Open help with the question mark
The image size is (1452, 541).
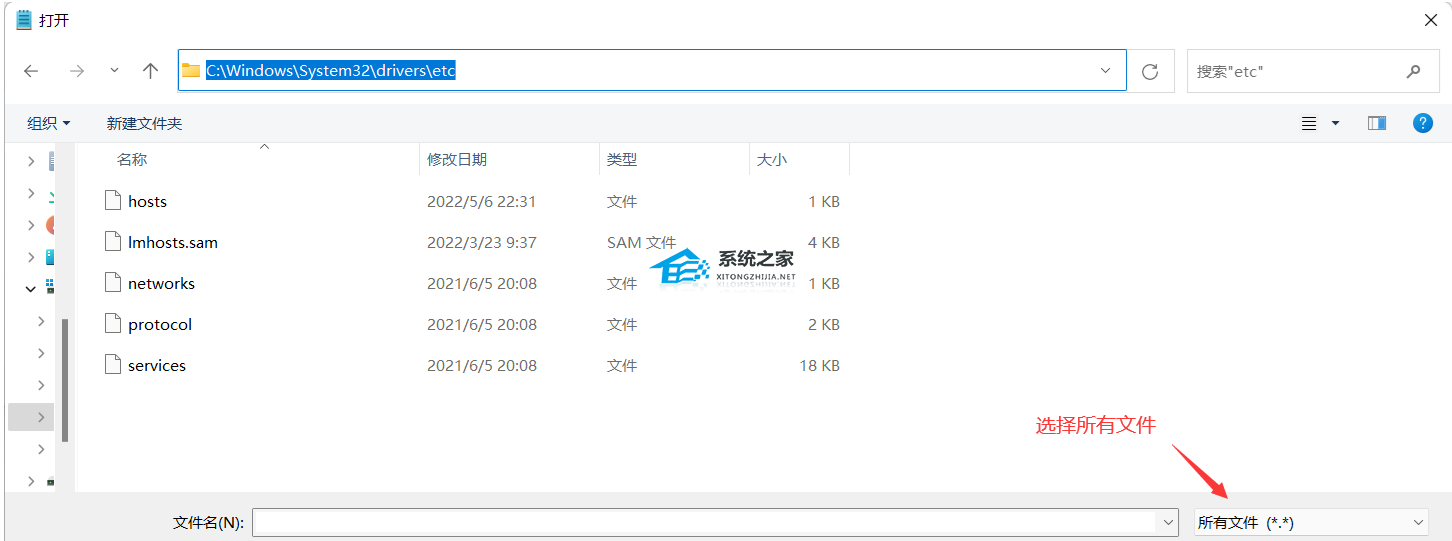click(1423, 123)
